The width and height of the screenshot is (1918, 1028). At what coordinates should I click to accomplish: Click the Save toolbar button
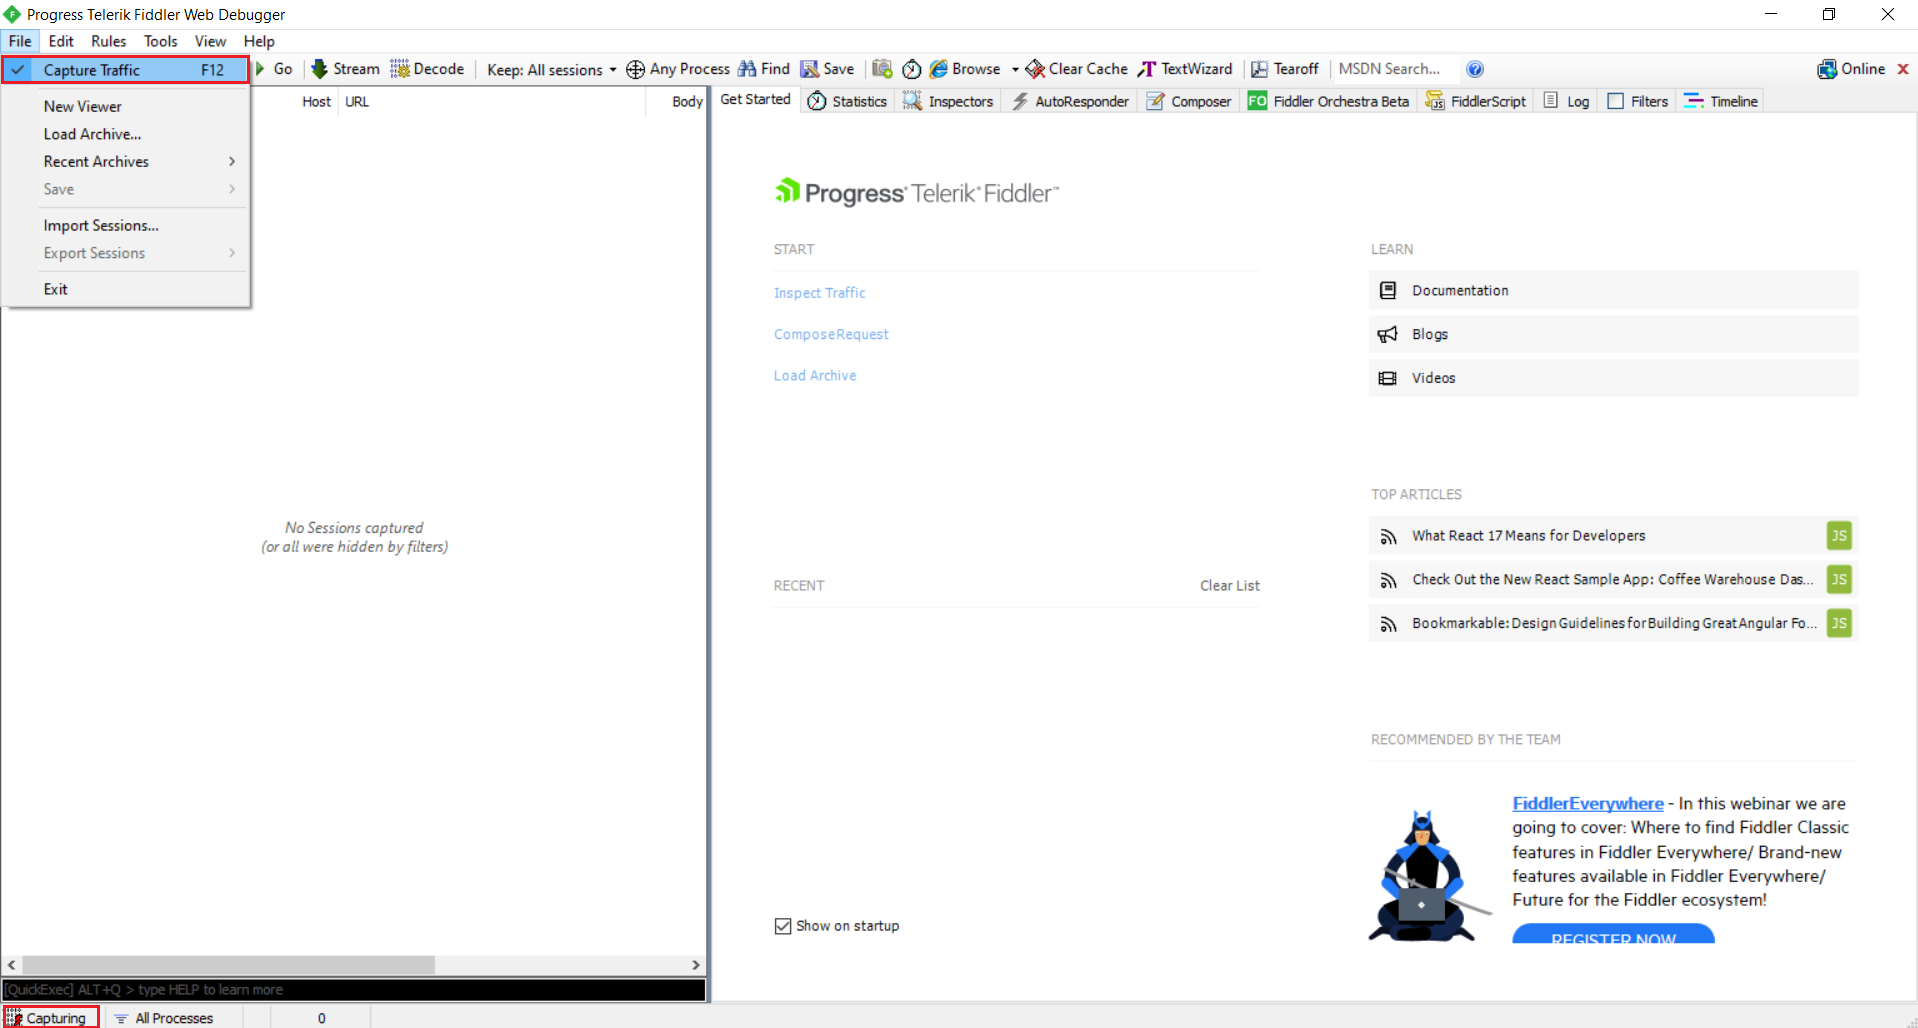pos(827,69)
